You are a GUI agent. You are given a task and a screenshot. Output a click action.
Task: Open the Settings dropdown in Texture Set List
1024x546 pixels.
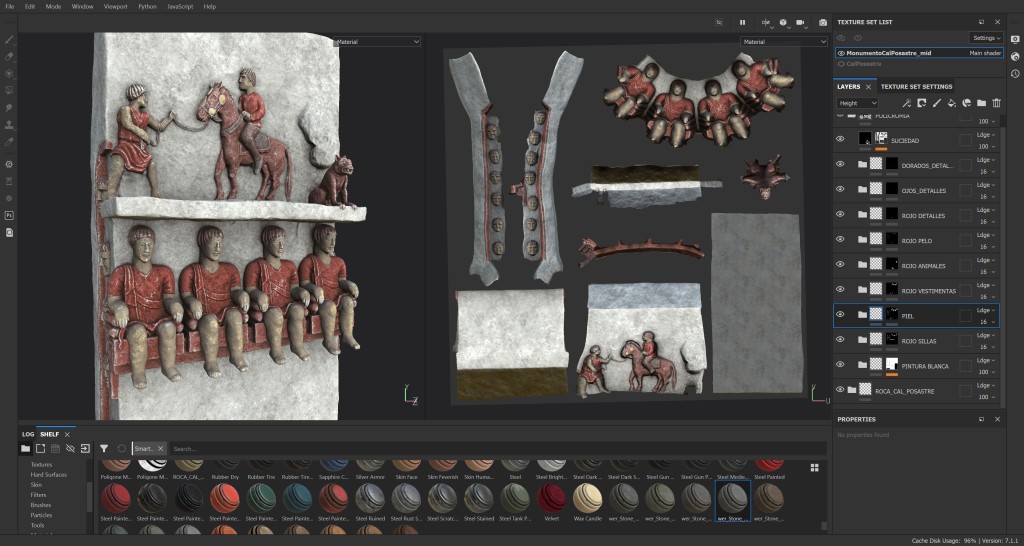pos(985,38)
